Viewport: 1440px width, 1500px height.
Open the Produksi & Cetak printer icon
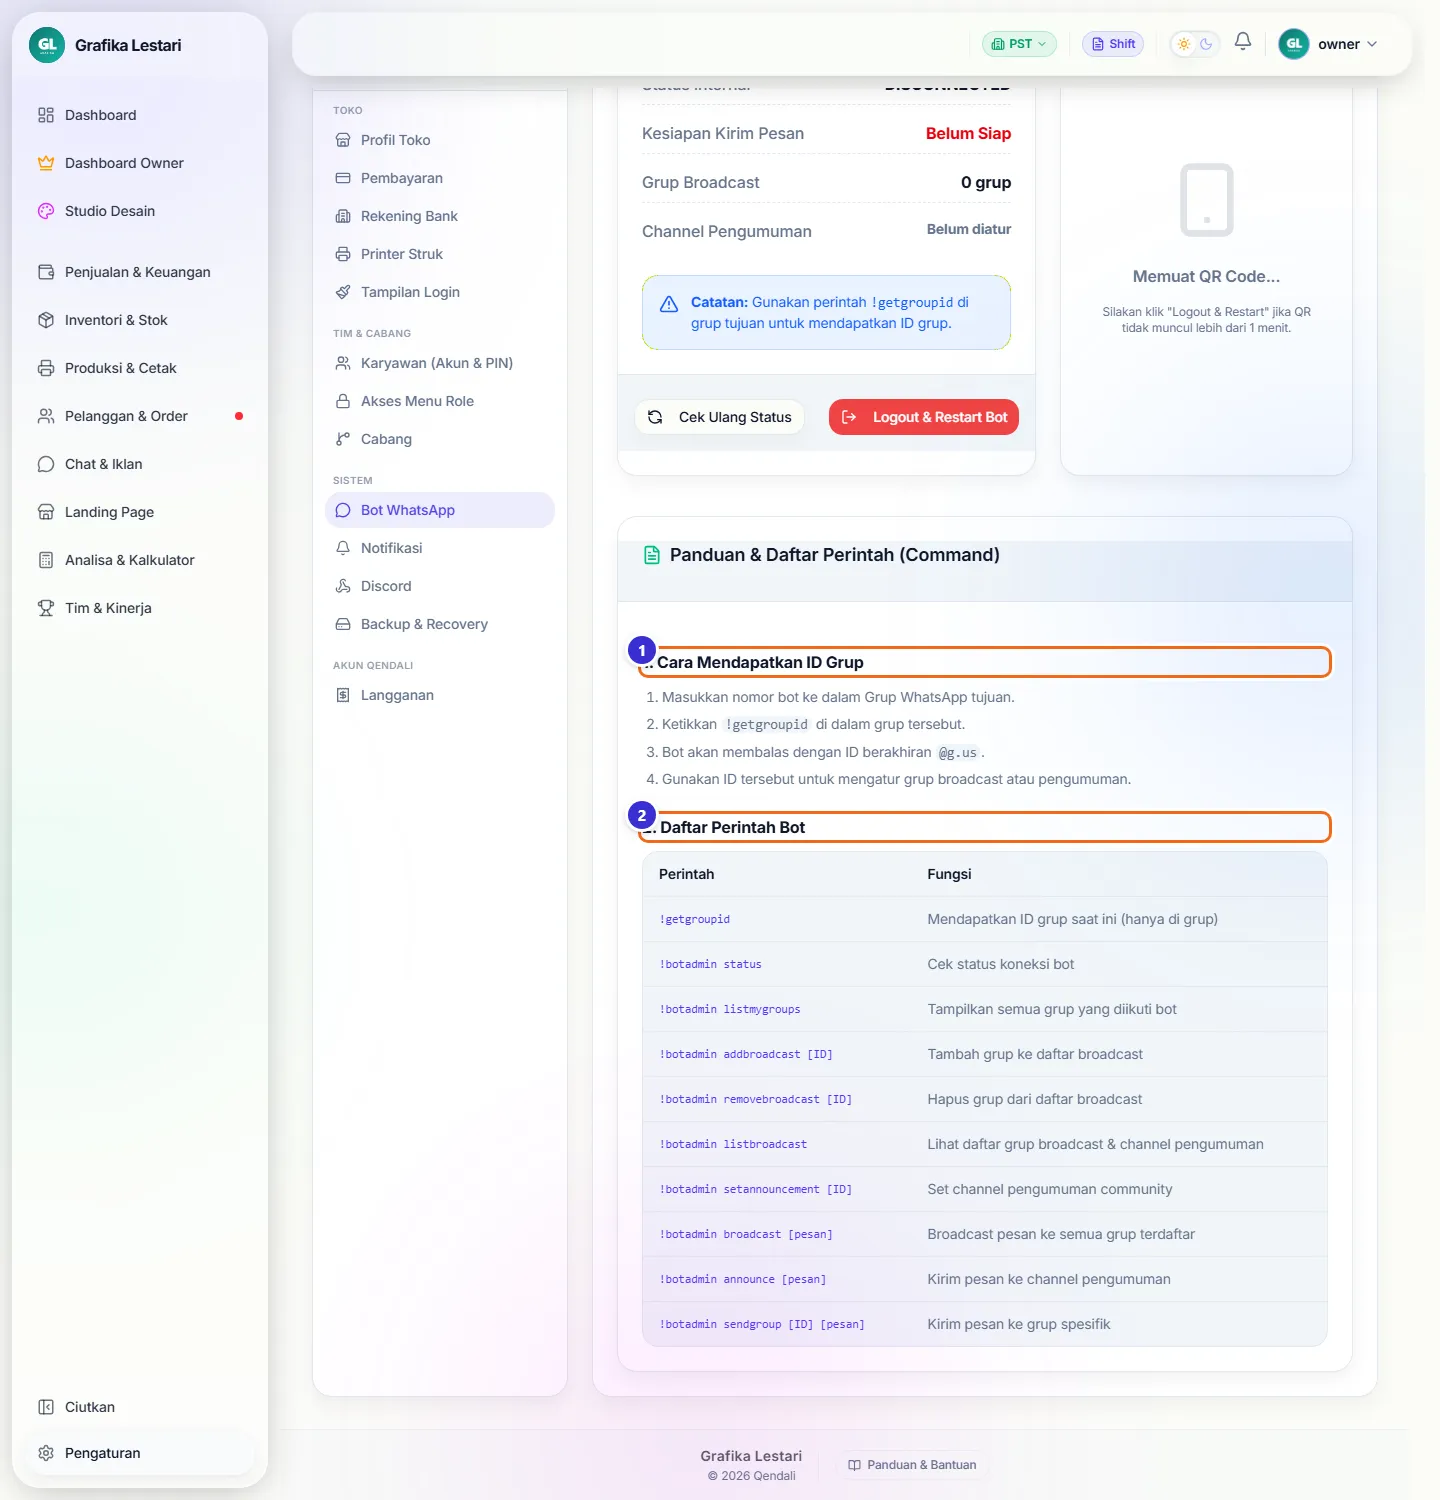pos(46,368)
